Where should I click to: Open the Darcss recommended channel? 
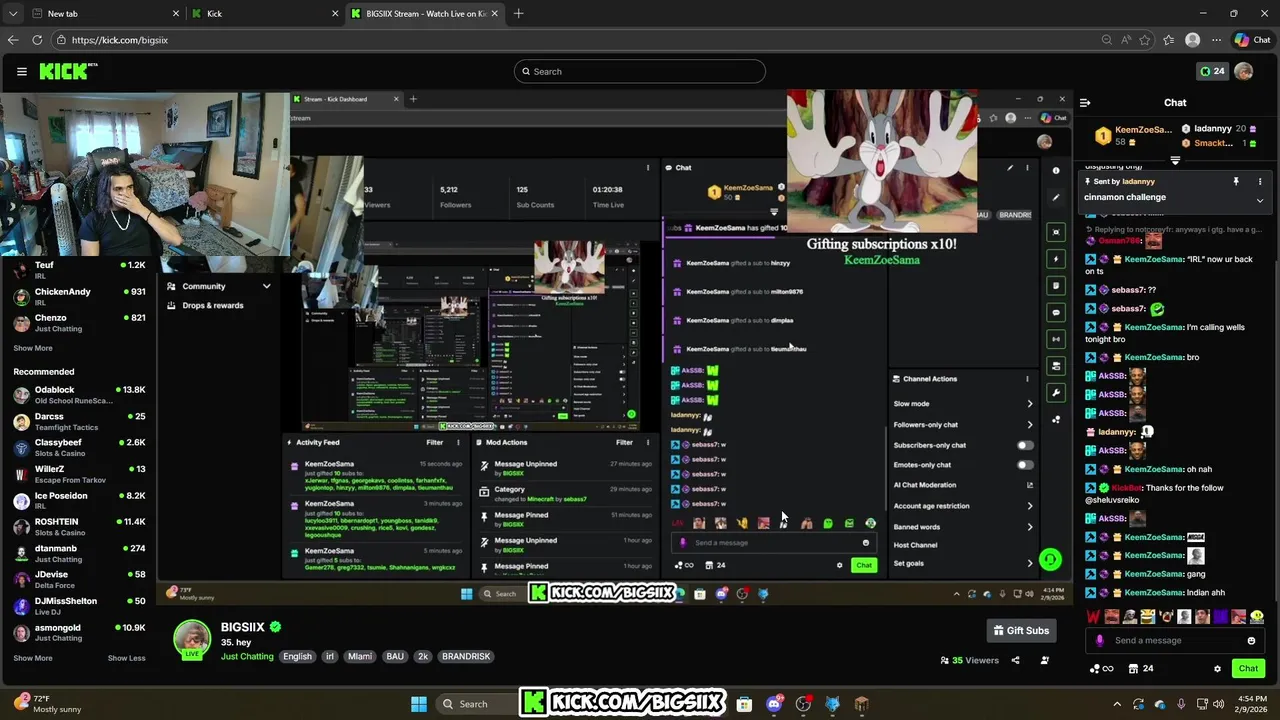[79, 421]
